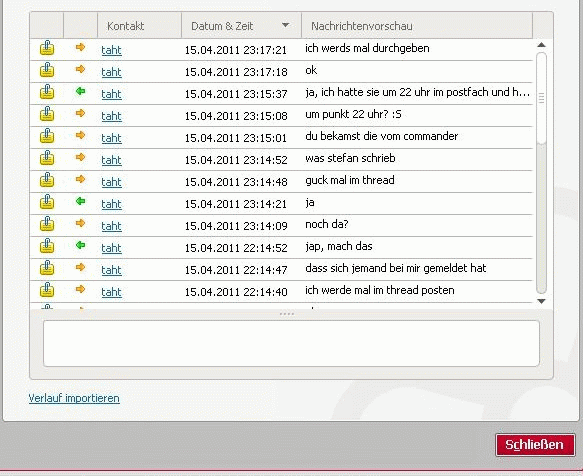Image resolution: width=583 pixels, height=476 pixels.
Task: Click the scroll up arrow of message list
Action: (541, 45)
